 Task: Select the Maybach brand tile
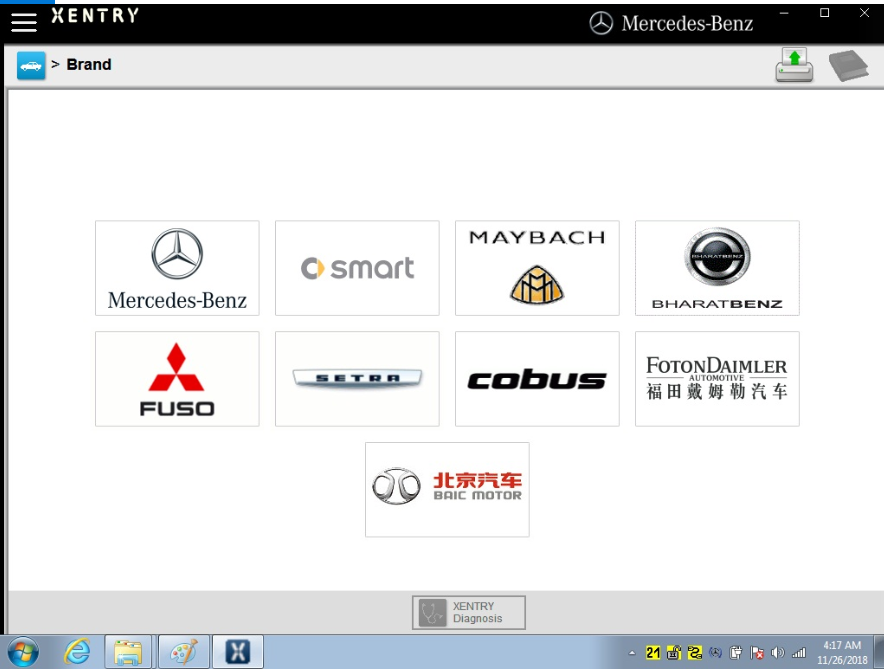pos(537,268)
